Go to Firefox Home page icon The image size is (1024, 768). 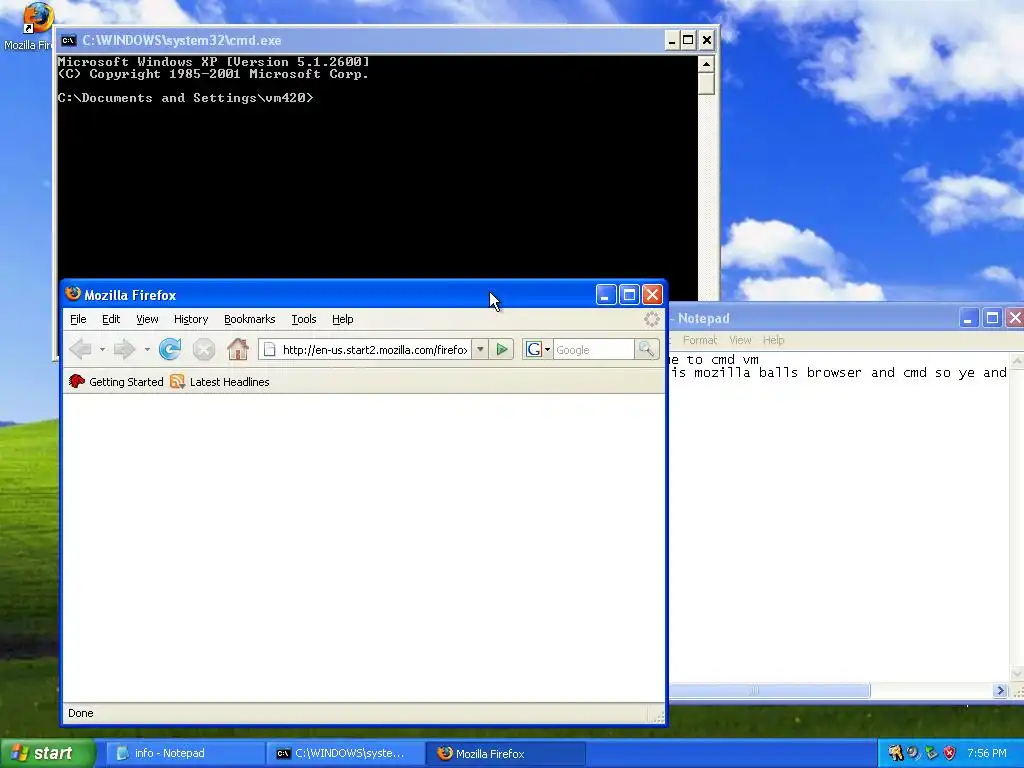pyautogui.click(x=238, y=349)
